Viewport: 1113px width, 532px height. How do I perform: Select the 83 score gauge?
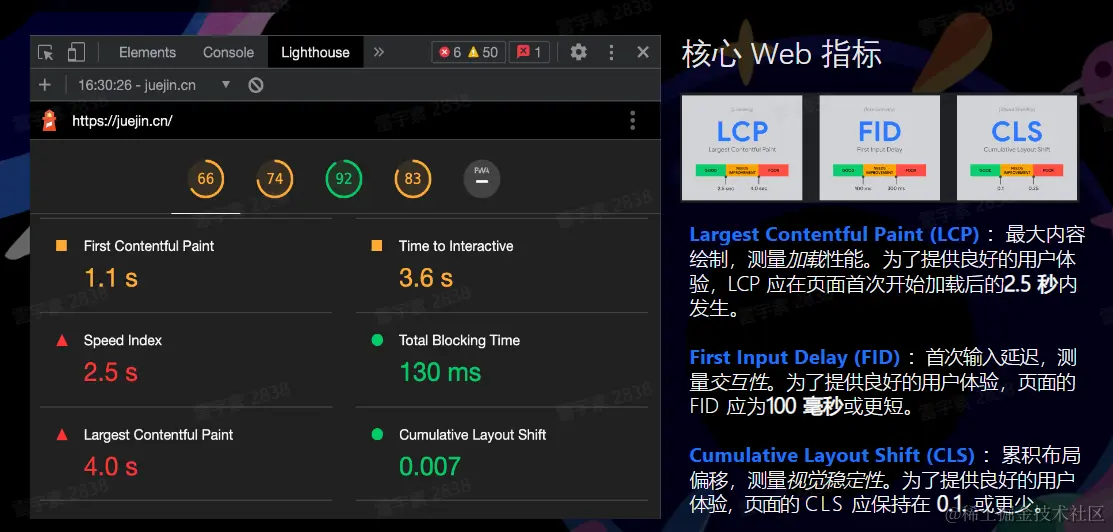412,179
